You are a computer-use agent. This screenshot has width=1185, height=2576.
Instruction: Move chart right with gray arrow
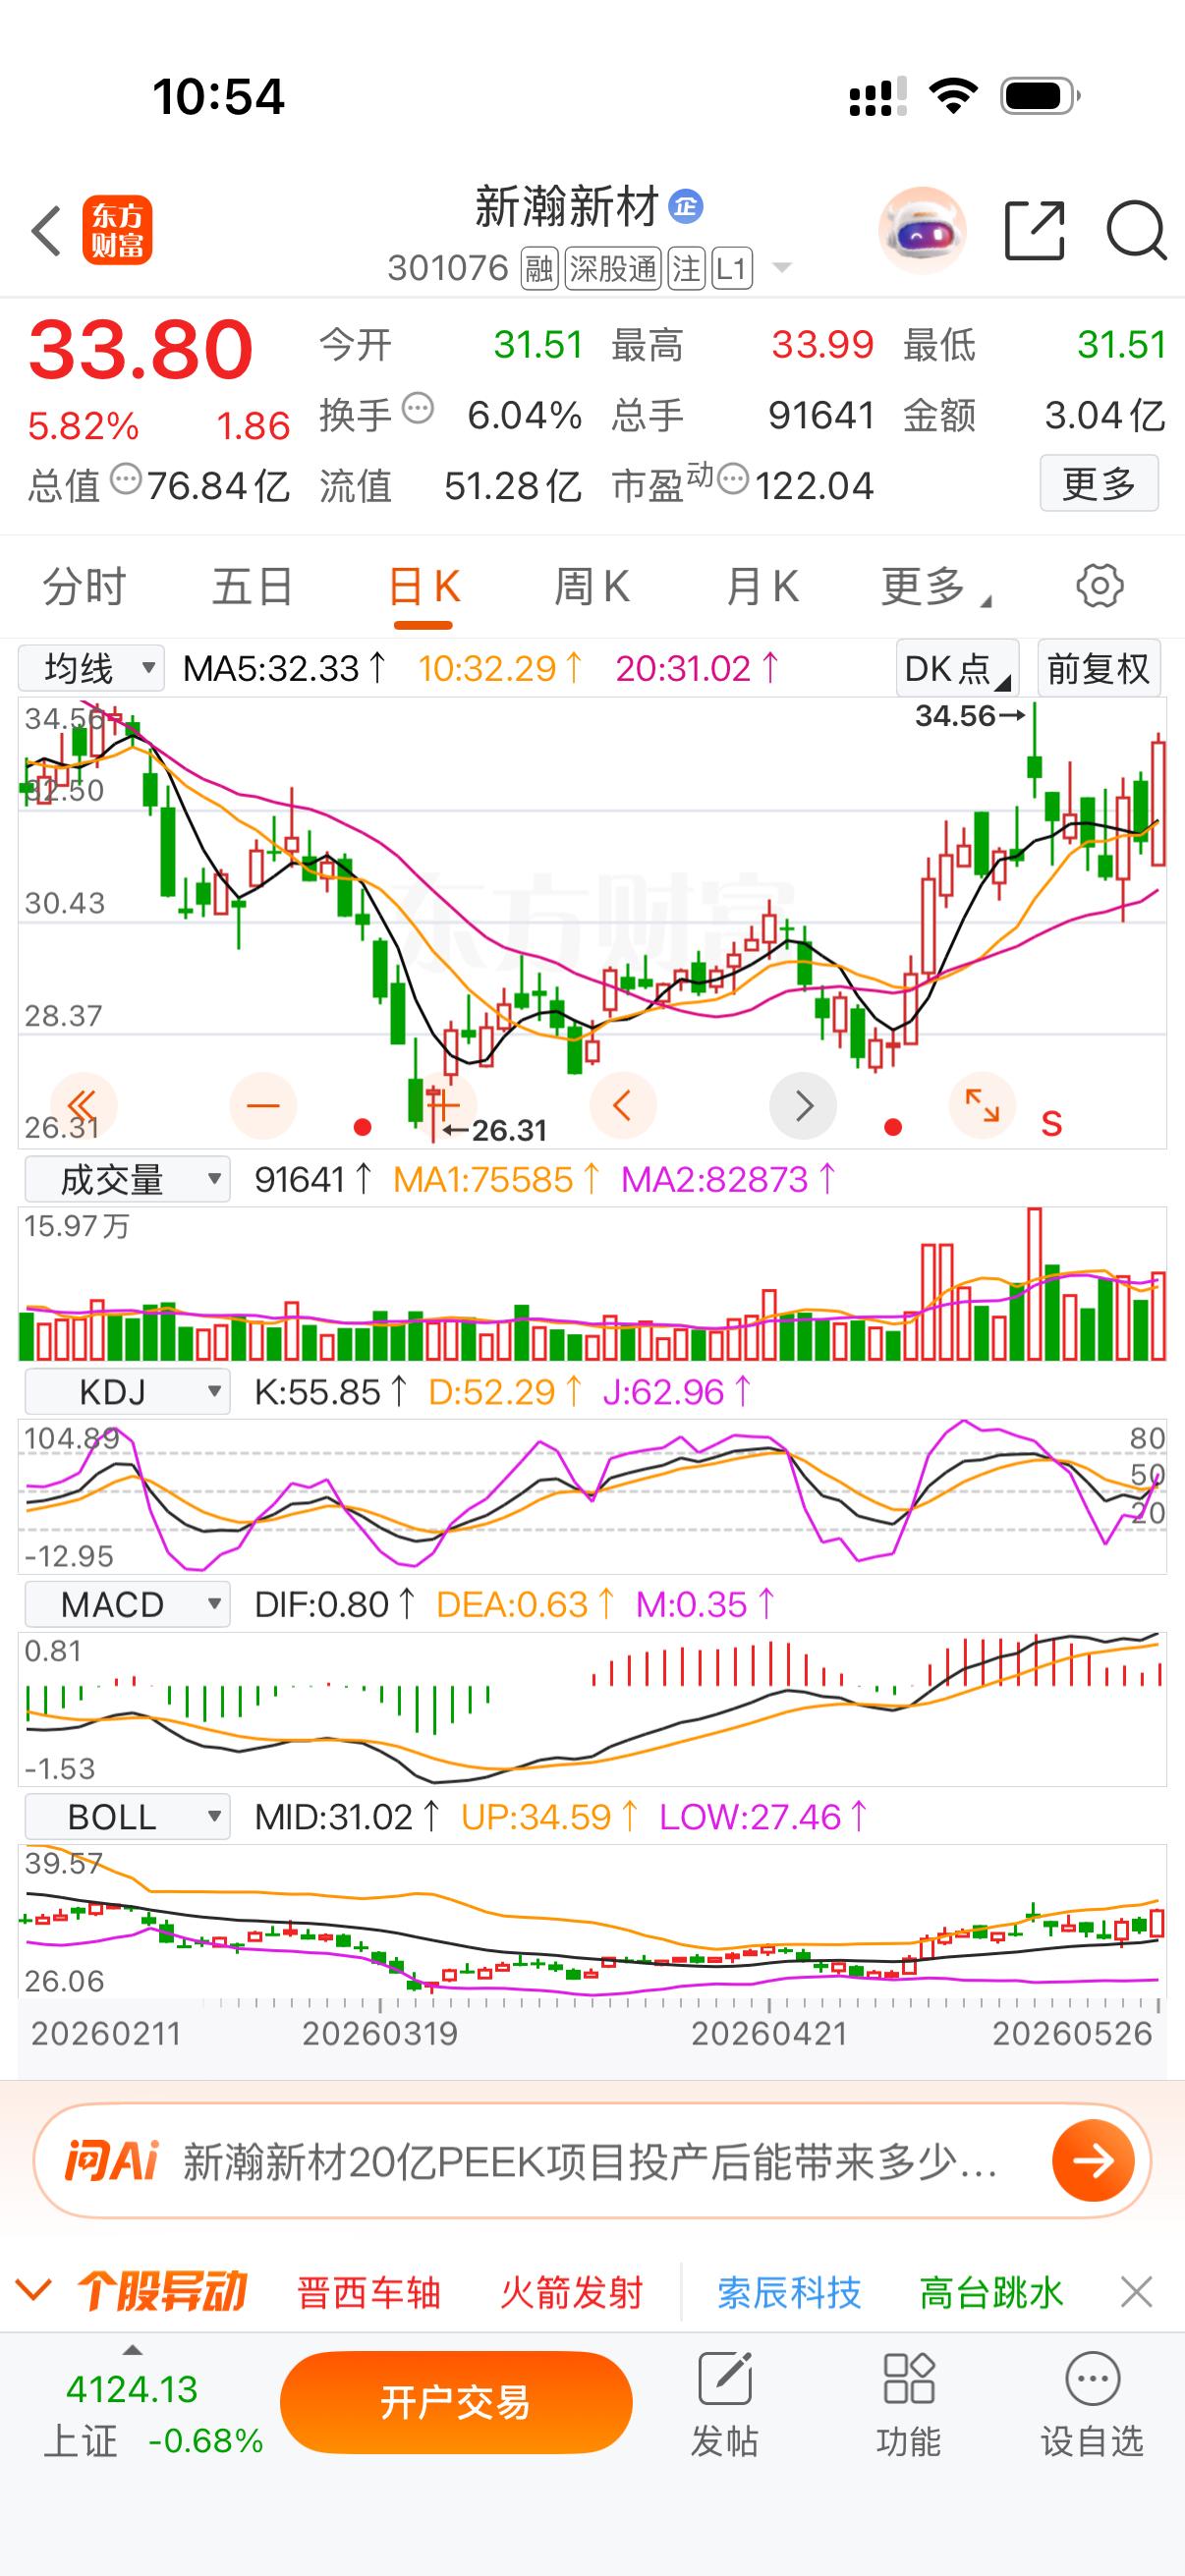click(x=803, y=1106)
